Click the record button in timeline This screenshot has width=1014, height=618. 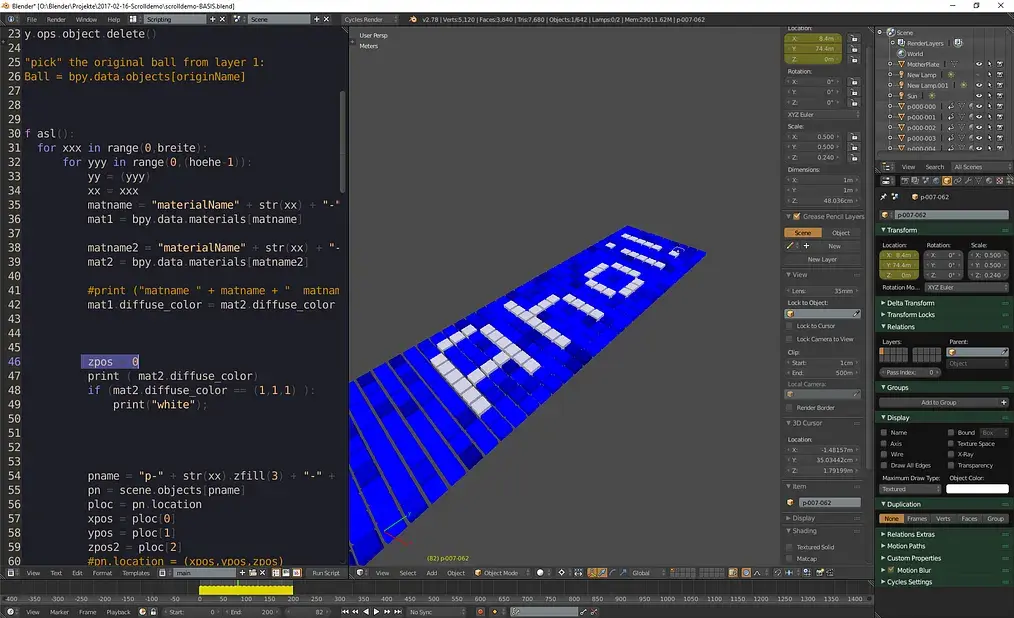pos(480,612)
